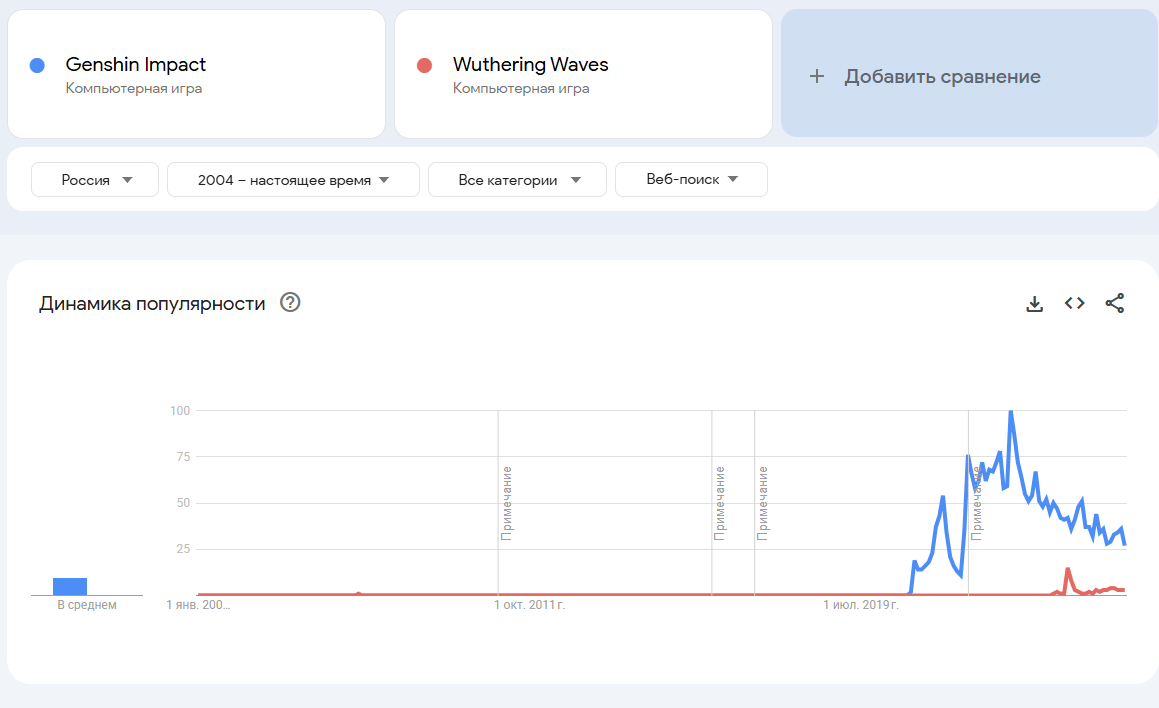The image size is (1159, 708).
Task: Click the Динамика популярности heading
Action: (152, 304)
